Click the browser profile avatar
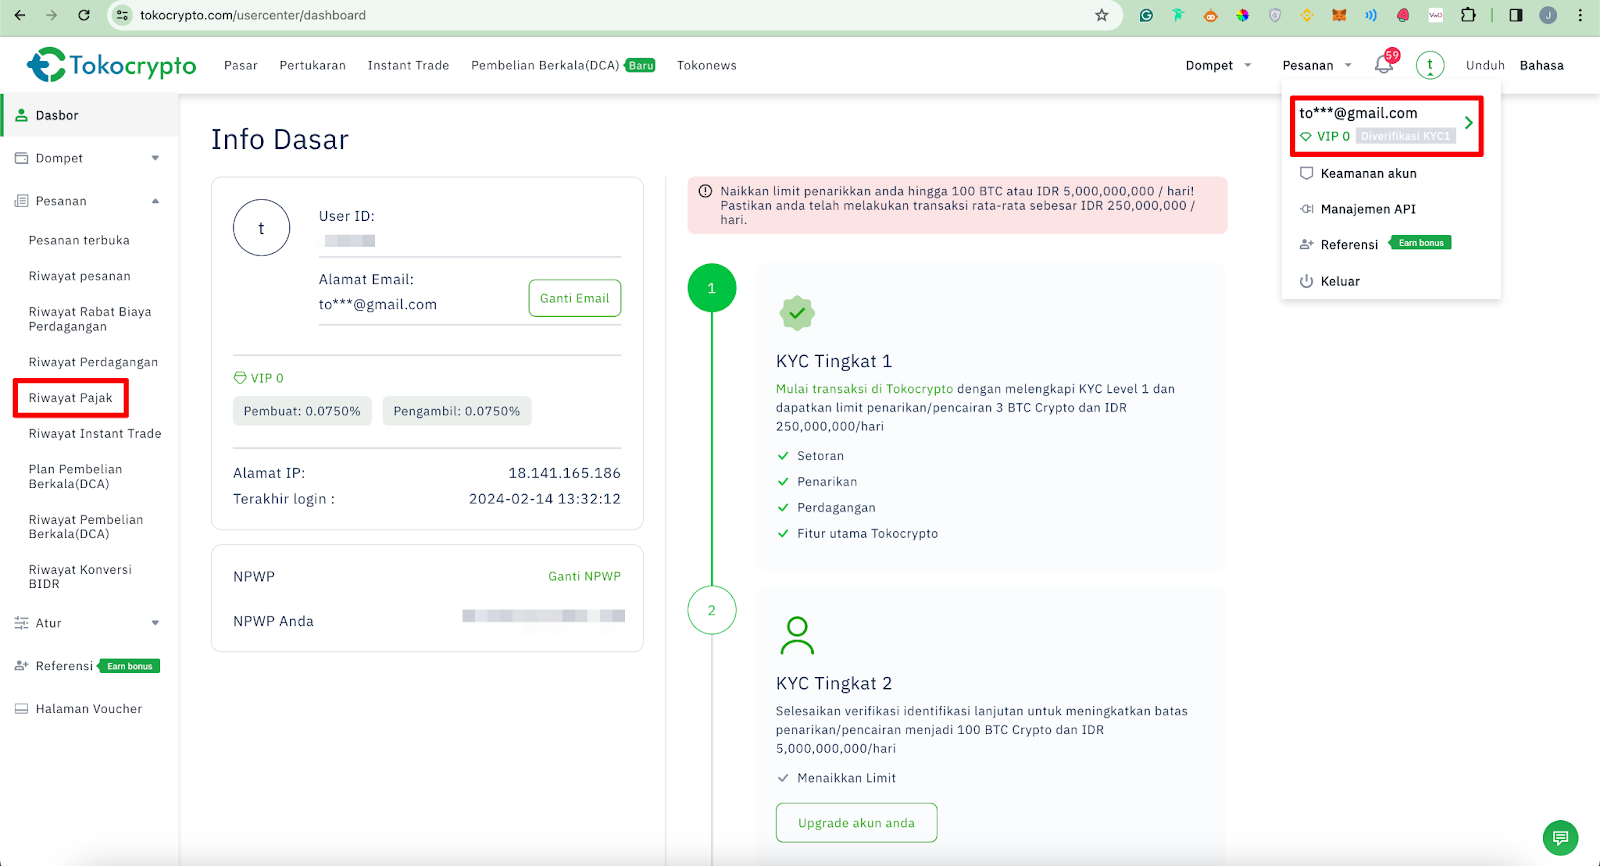 pos(1548,15)
